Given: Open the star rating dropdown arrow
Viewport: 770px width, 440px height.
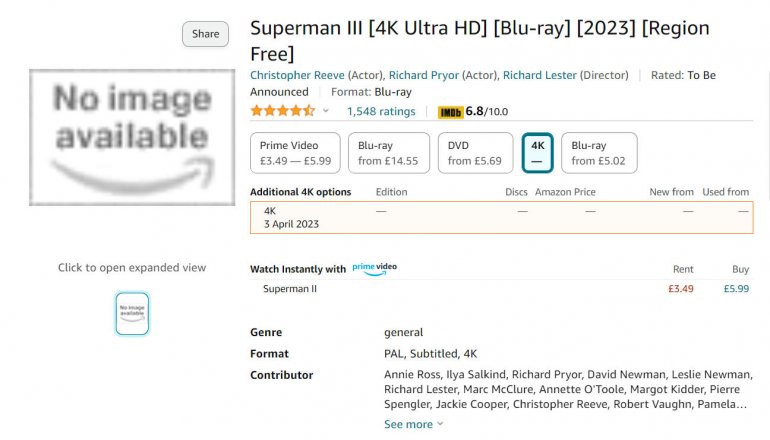Looking at the screenshot, I should click(x=326, y=111).
